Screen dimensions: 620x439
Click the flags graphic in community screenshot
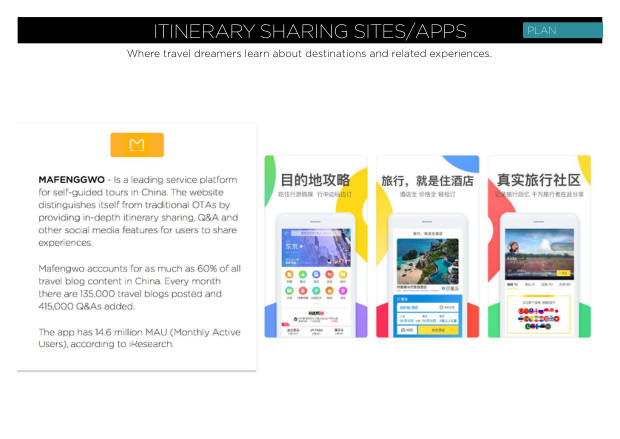[x=539, y=318]
